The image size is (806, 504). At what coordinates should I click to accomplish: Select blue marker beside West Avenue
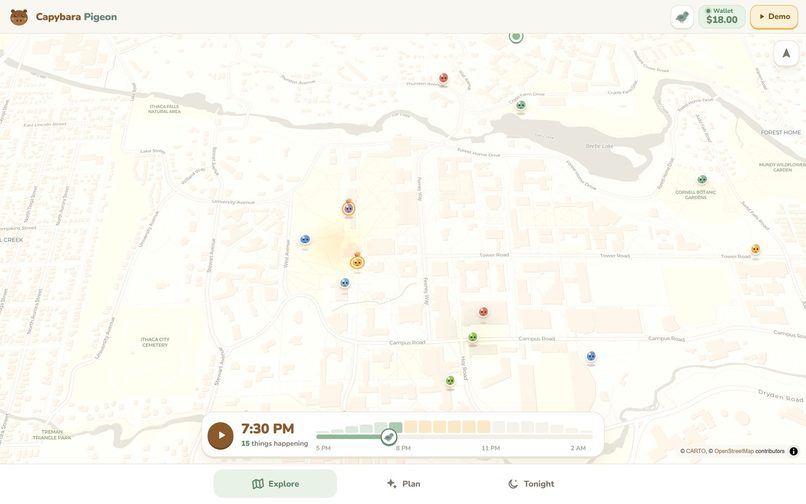(305, 239)
